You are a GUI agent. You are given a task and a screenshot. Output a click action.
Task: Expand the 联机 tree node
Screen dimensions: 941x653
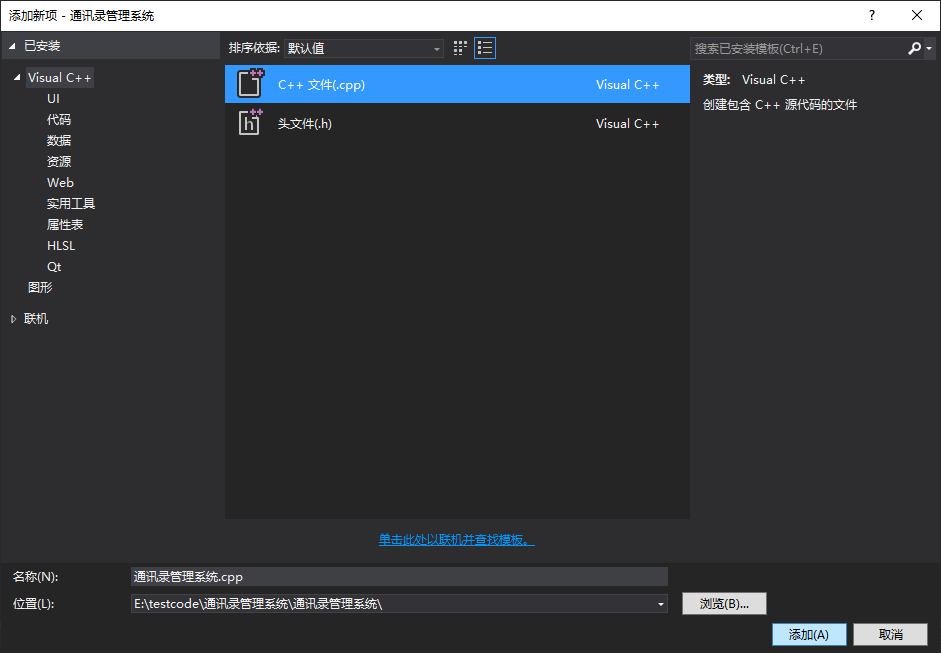click(13, 319)
